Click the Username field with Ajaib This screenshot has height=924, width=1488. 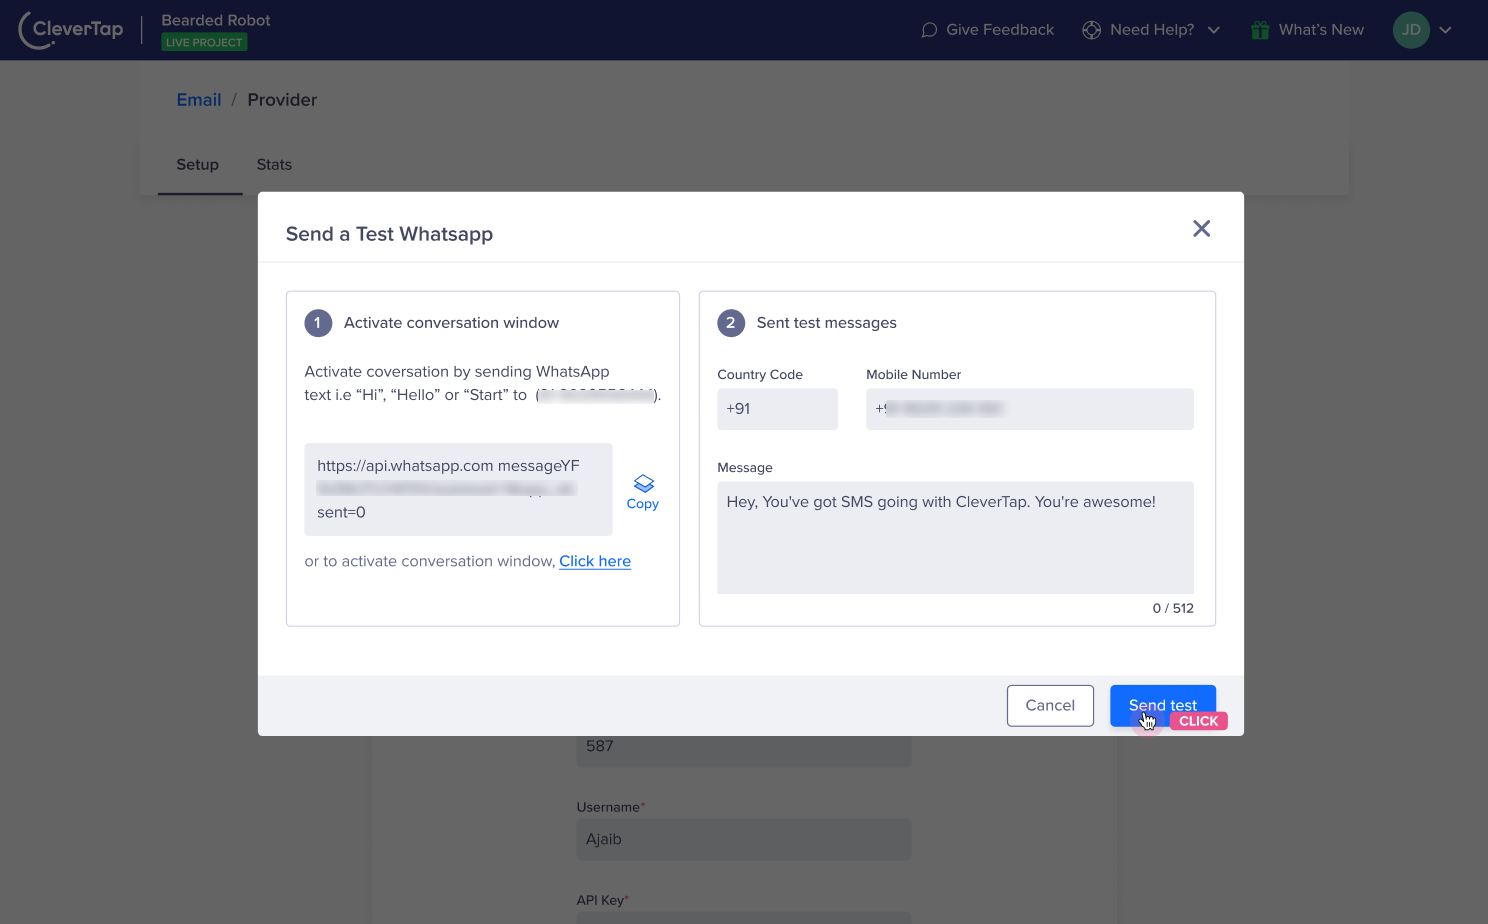[743, 839]
